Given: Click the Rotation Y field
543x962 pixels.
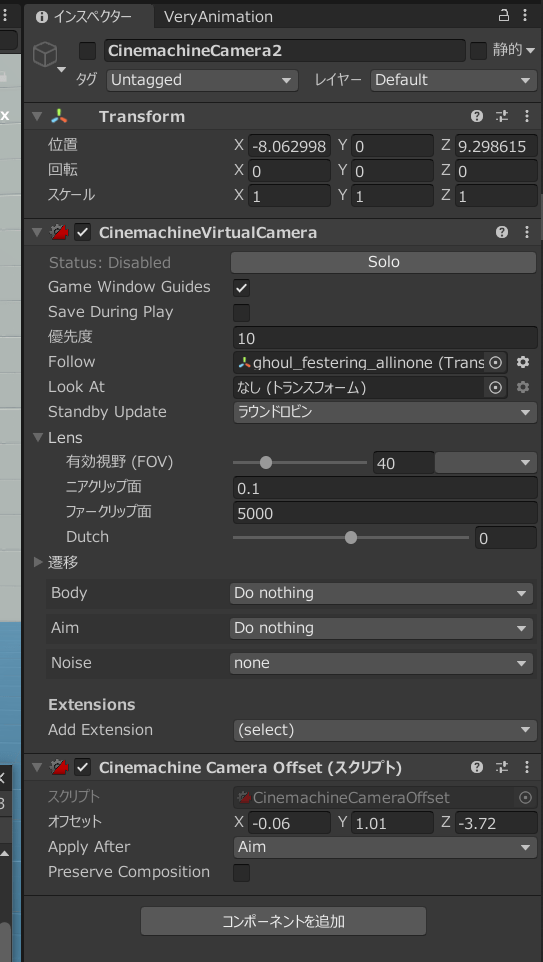Looking at the screenshot, I should (x=393, y=171).
